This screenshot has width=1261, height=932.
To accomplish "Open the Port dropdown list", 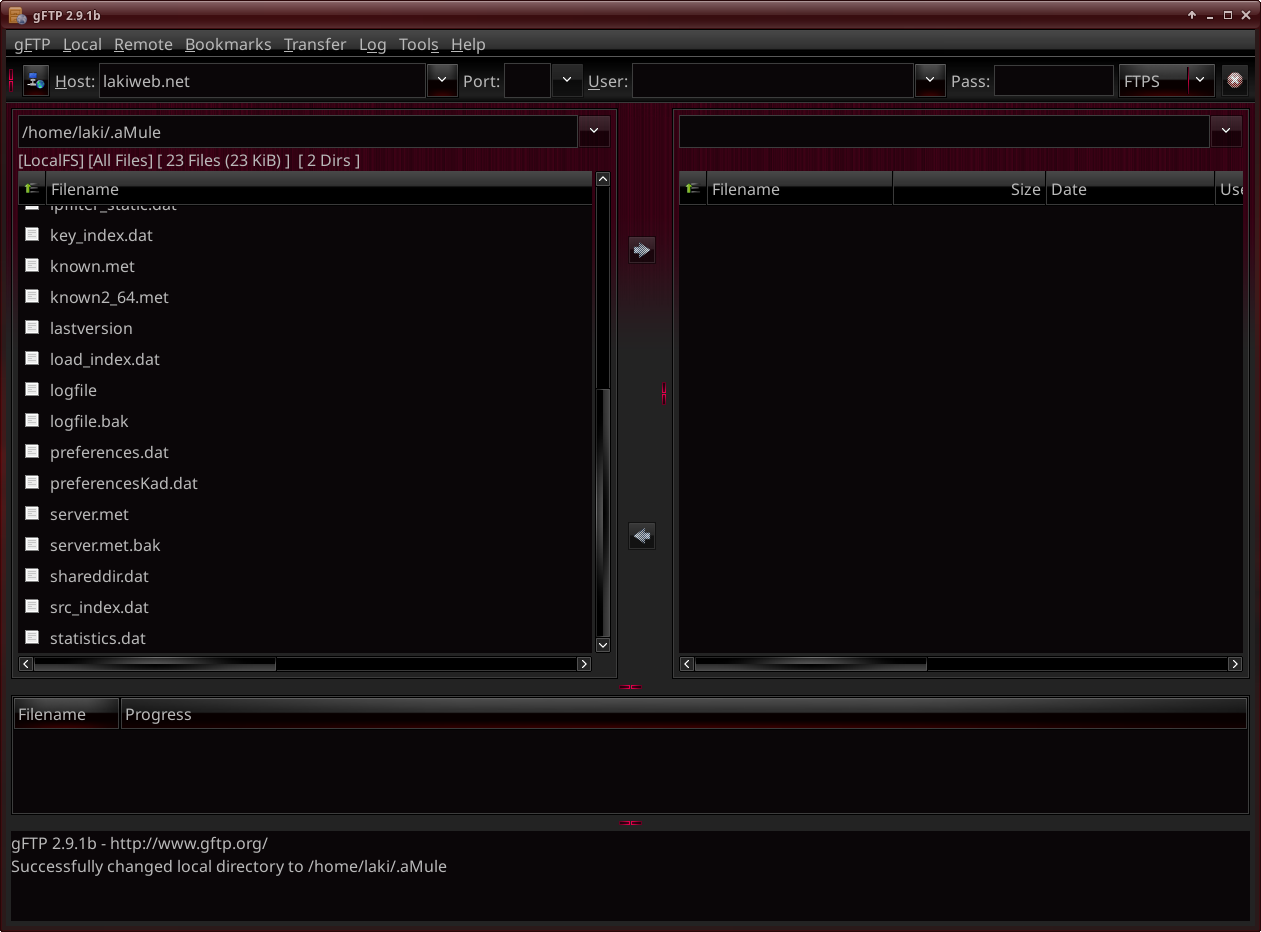I will pos(567,81).
